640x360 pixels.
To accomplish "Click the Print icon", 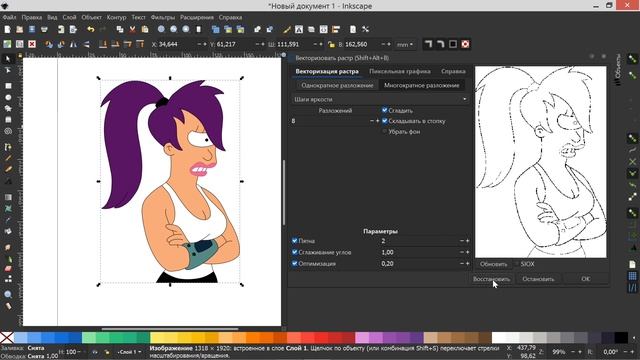I will 44,29.
